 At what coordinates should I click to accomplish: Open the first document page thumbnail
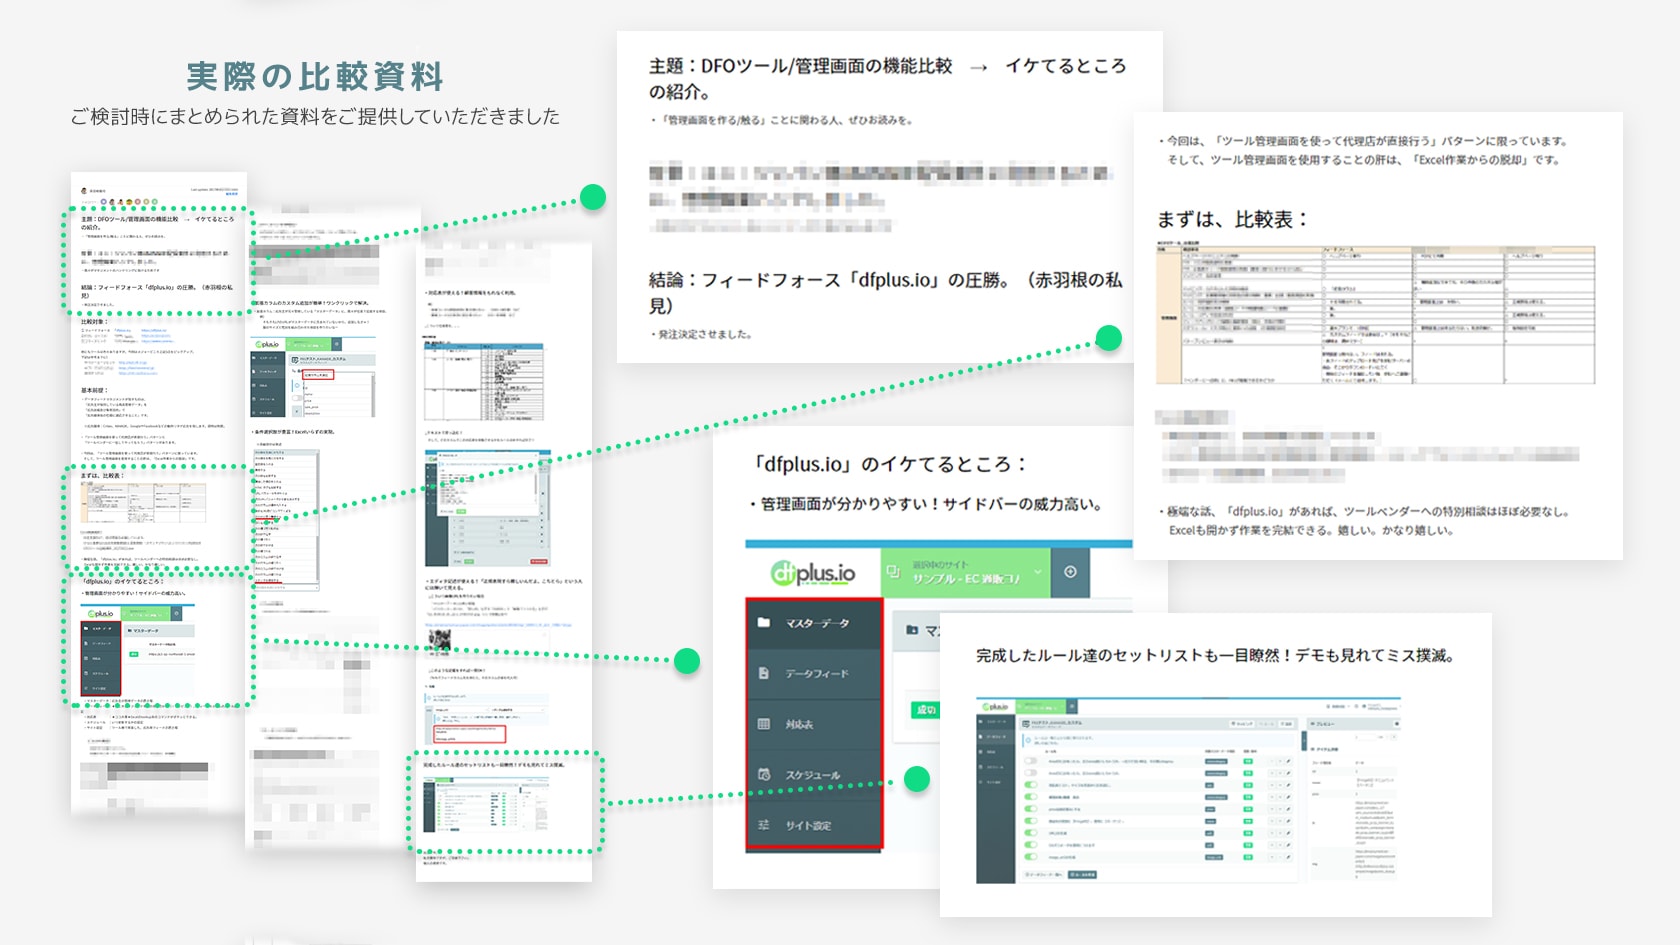(159, 492)
